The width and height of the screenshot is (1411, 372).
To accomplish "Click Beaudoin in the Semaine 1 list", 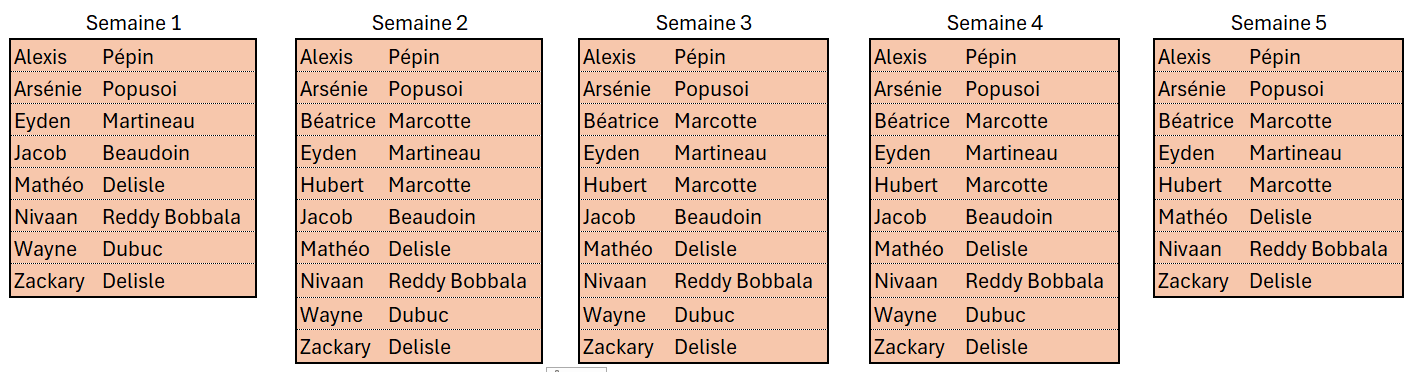I will (146, 153).
